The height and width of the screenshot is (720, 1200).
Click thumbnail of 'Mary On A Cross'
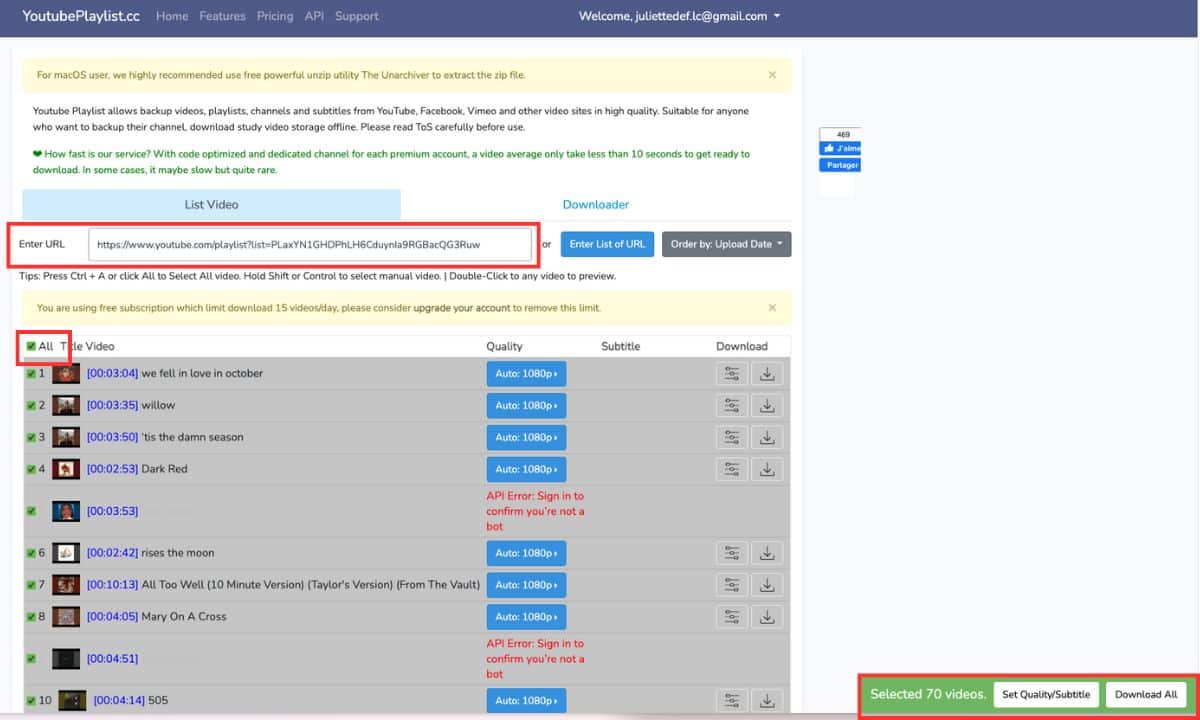coord(66,617)
